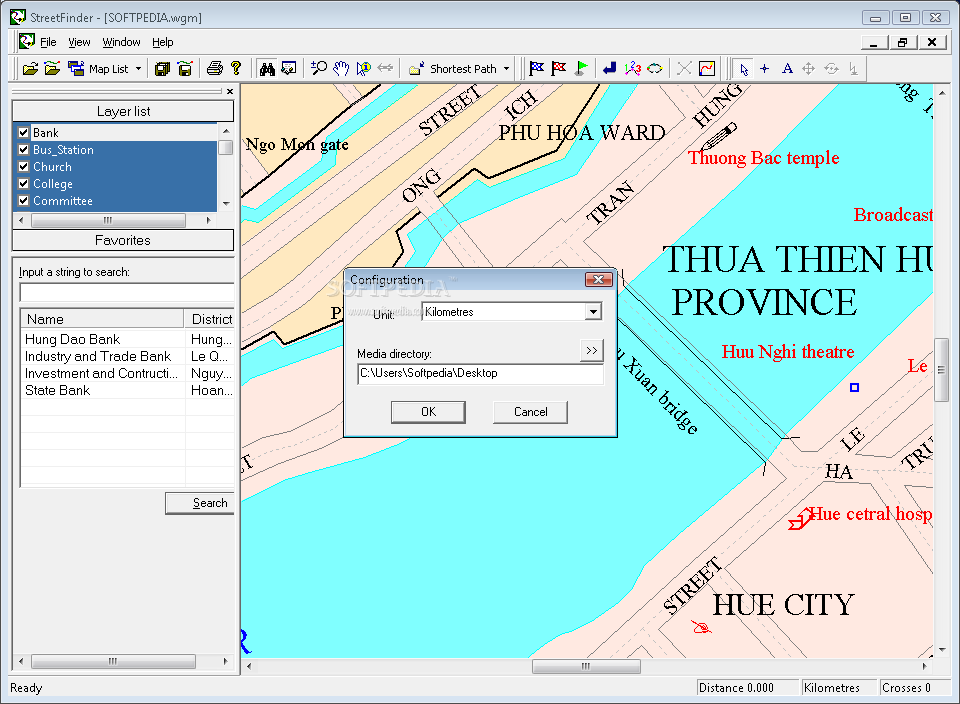Click the save map floppy icon

pyautogui.click(x=185, y=69)
